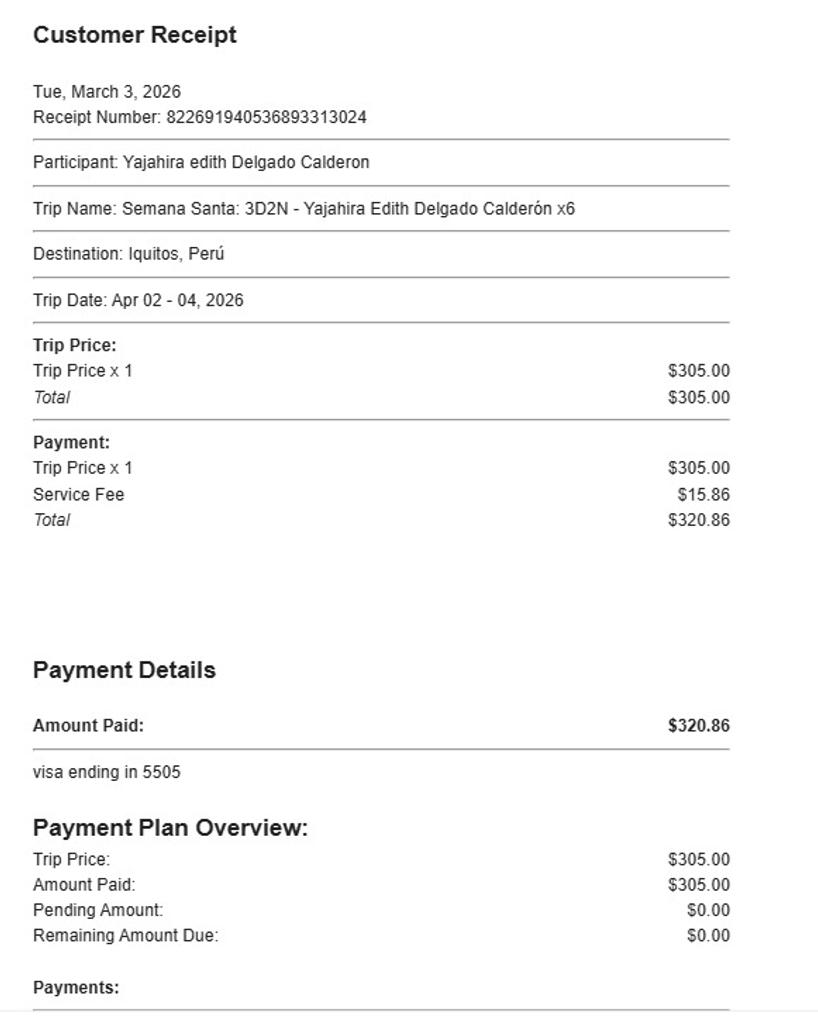Click the Payment Plan Overview heading

tap(171, 828)
